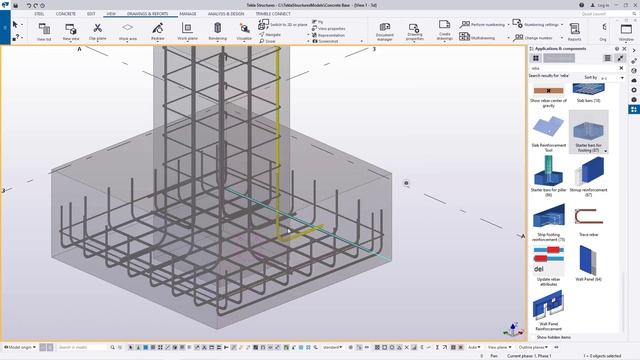The width and height of the screenshot is (640, 360).
Task: Select Trace rebar component
Action: coord(588,221)
